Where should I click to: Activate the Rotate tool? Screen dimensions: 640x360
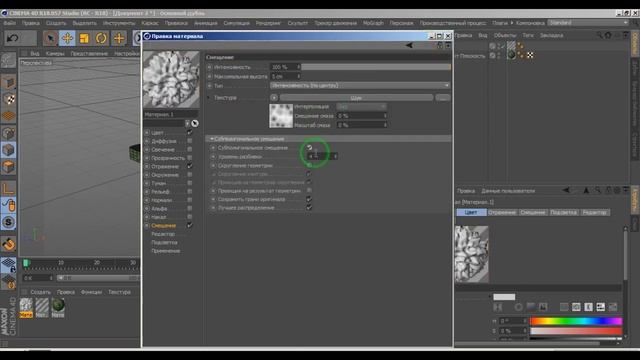pyautogui.click(x=101, y=38)
